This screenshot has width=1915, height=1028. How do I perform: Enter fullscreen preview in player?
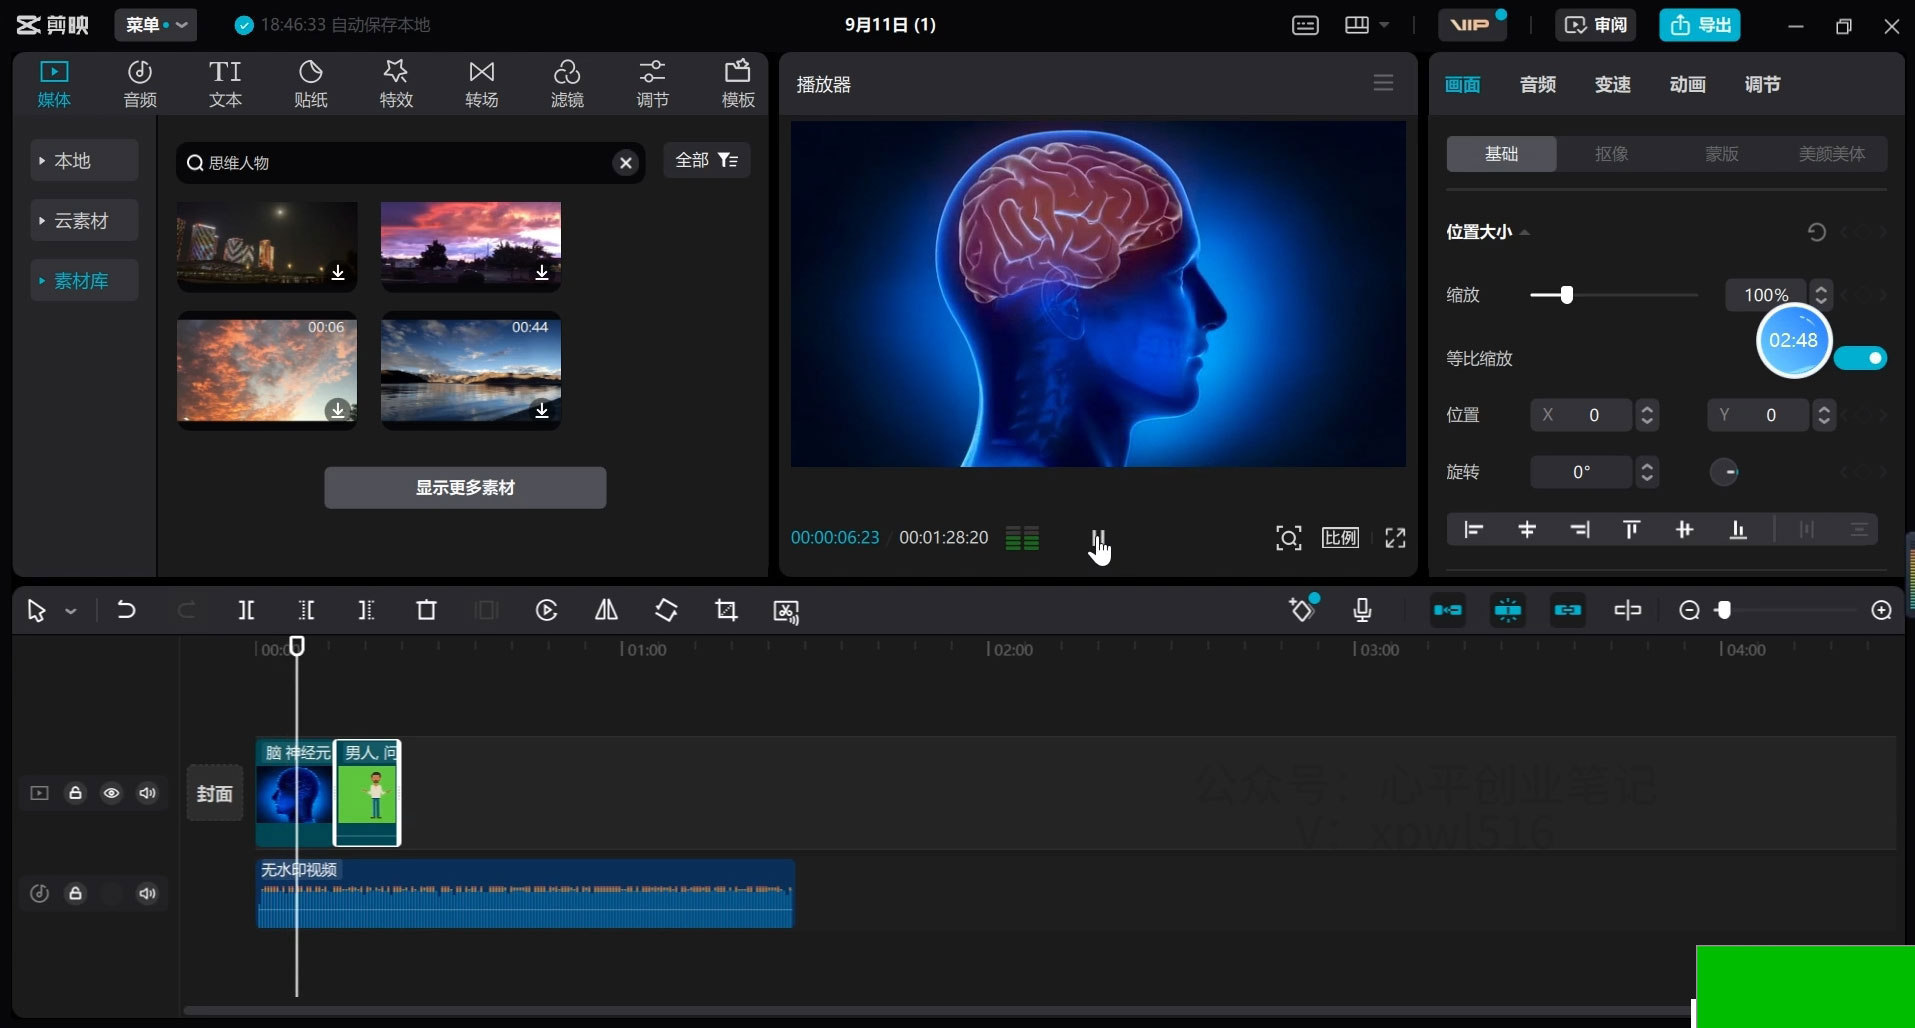point(1395,538)
